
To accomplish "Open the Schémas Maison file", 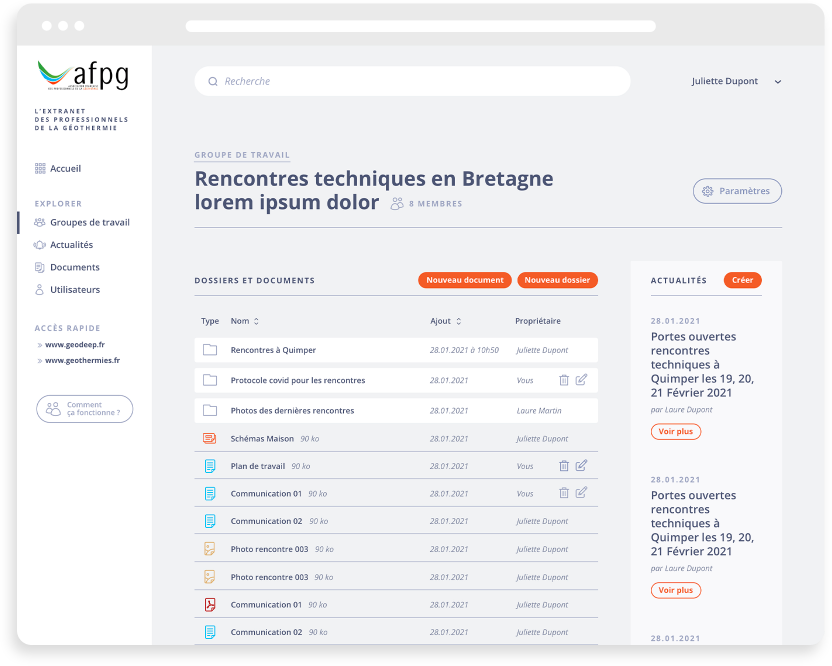I will point(396,438).
